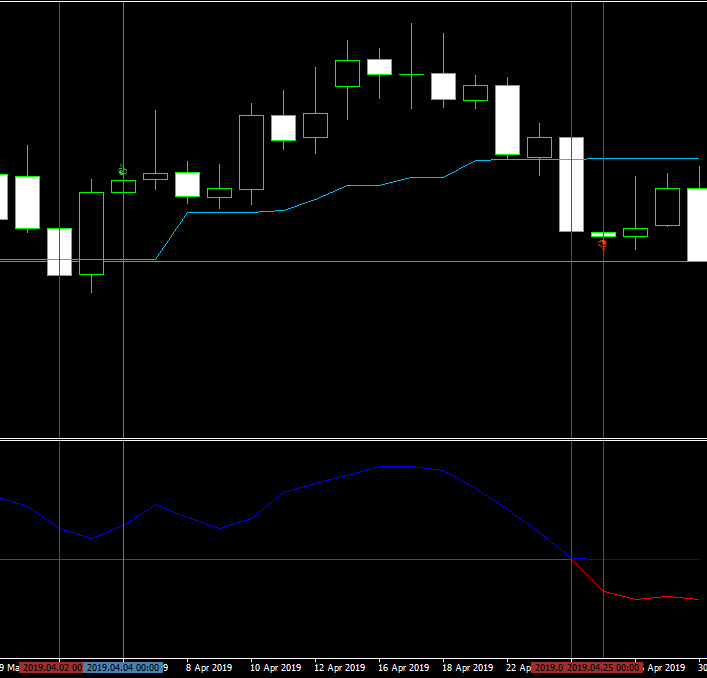707x678 pixels.
Task: Click the 10 Apr 2019 axis label
Action: coord(275,668)
